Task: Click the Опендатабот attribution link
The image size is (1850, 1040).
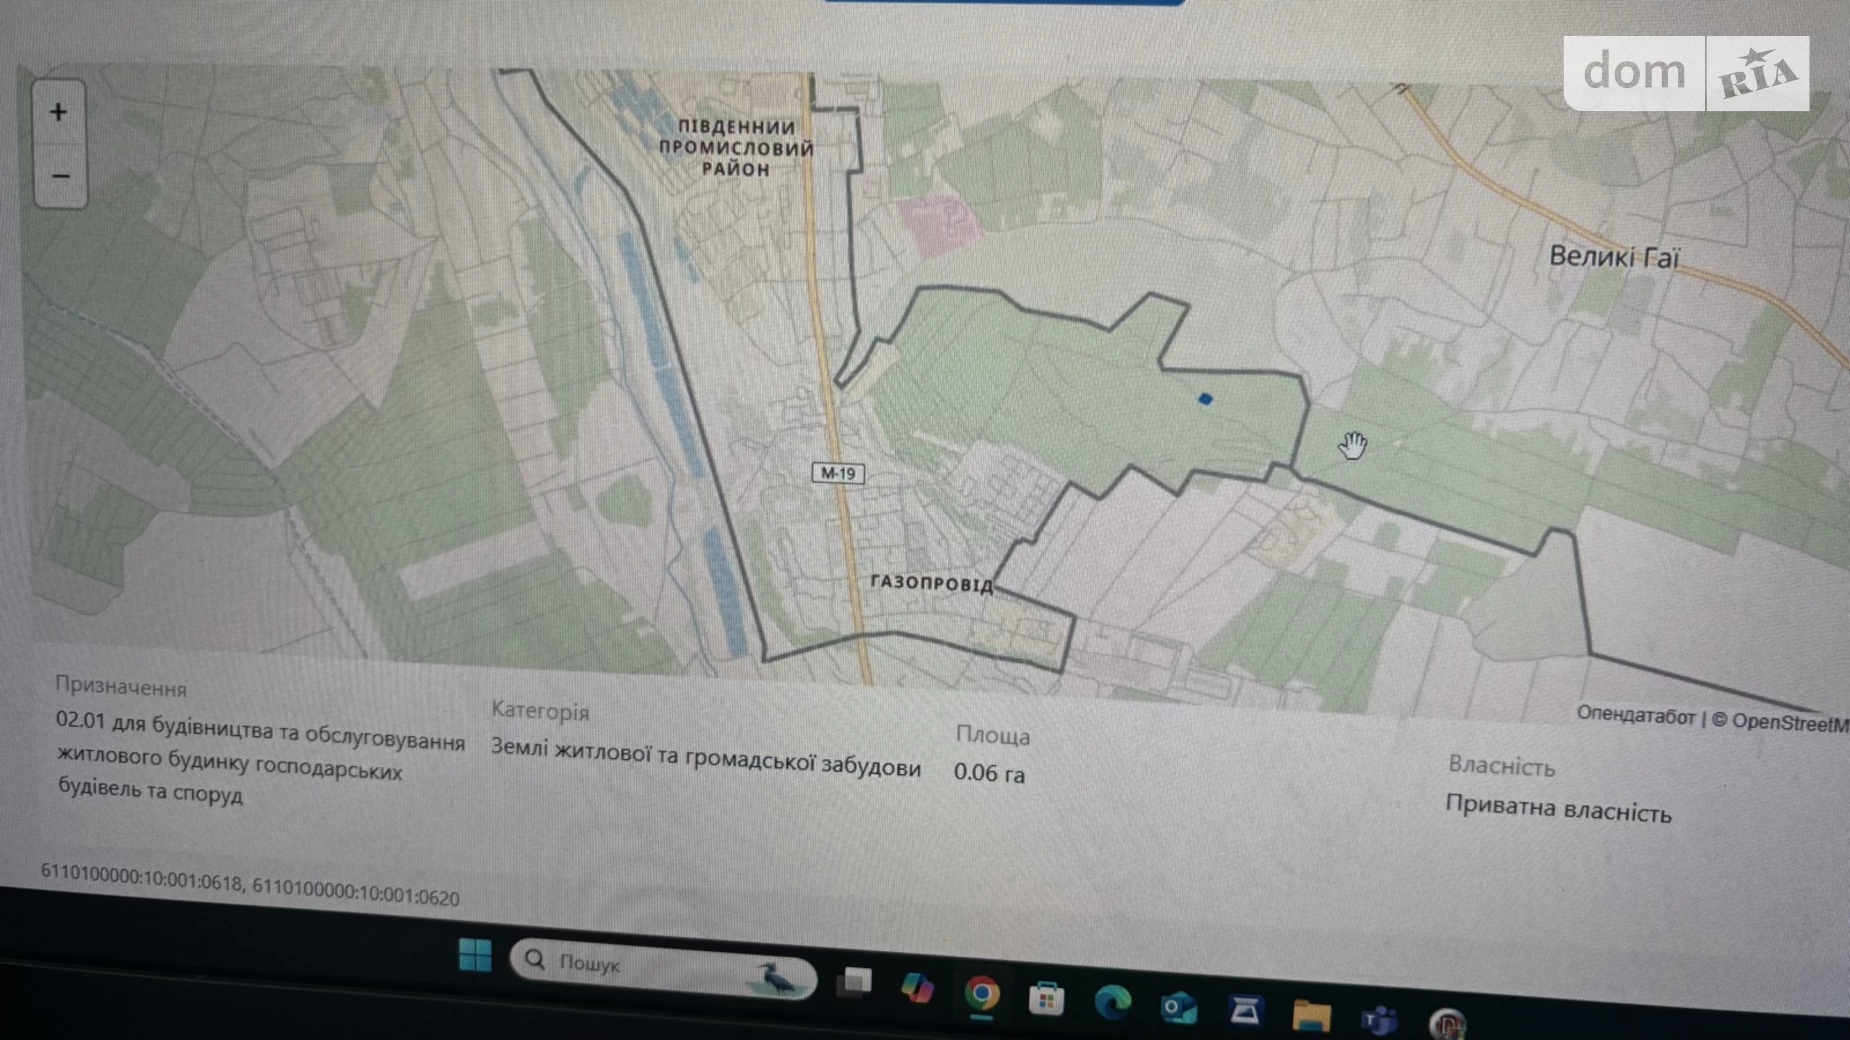Action: pos(1636,716)
